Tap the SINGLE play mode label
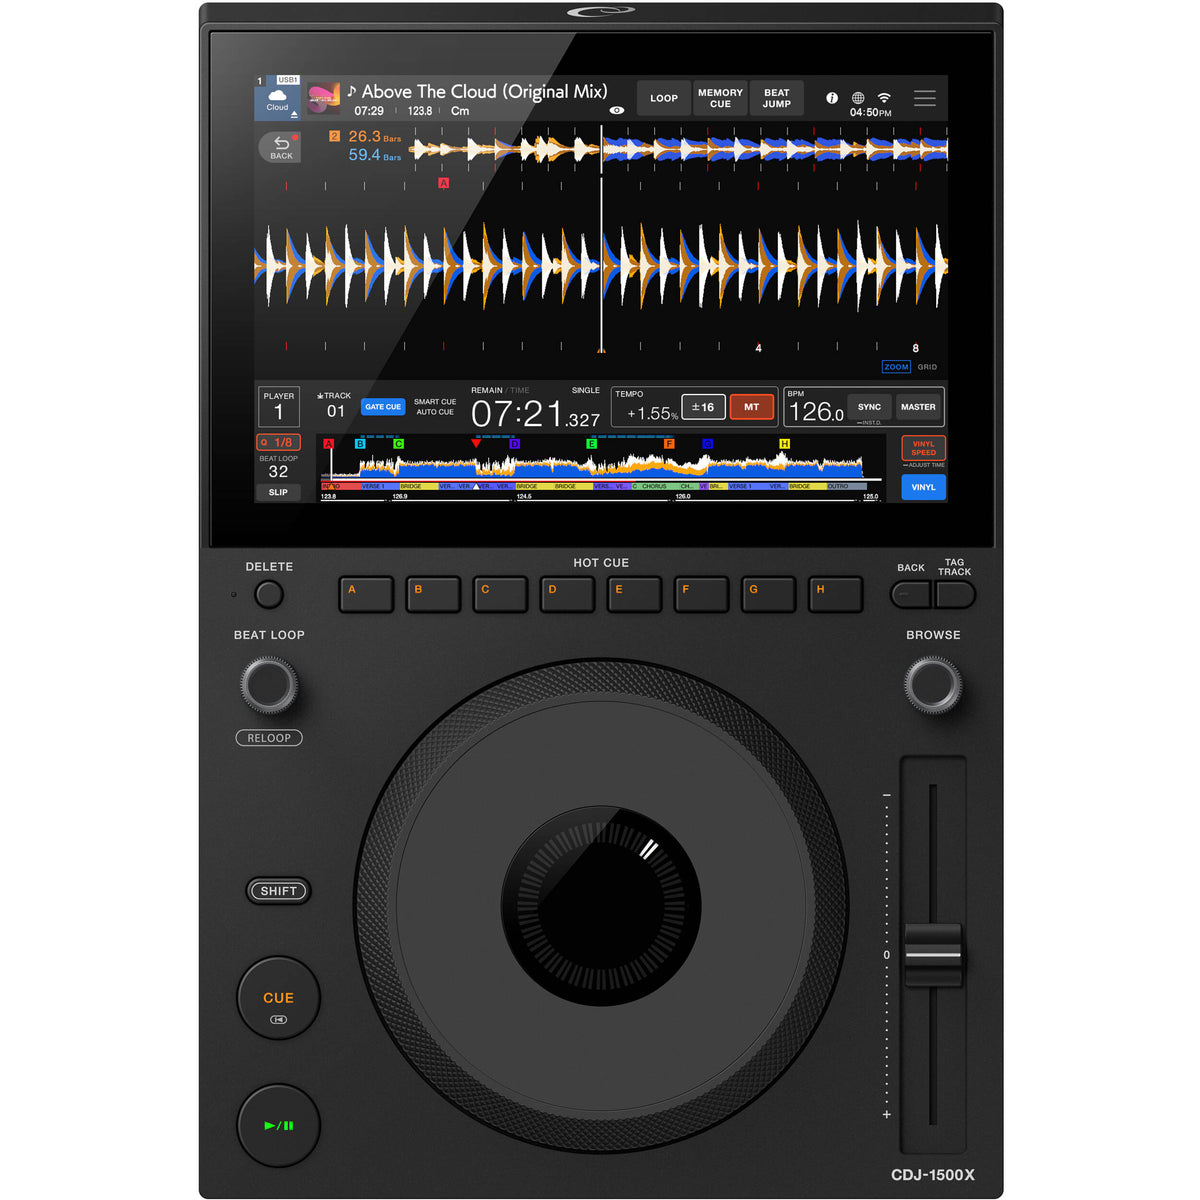 586,390
